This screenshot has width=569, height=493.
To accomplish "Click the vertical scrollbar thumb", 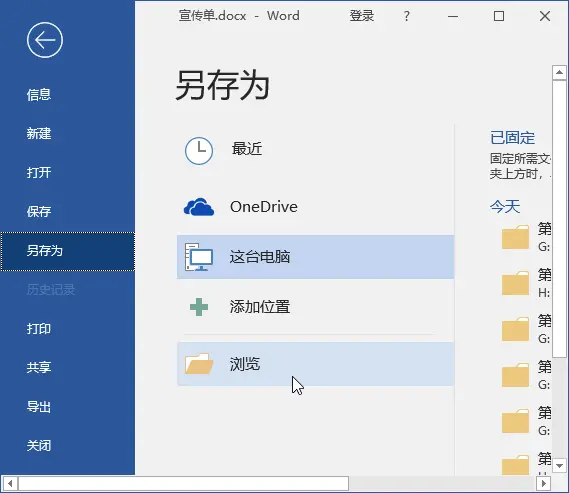I will click(559, 219).
